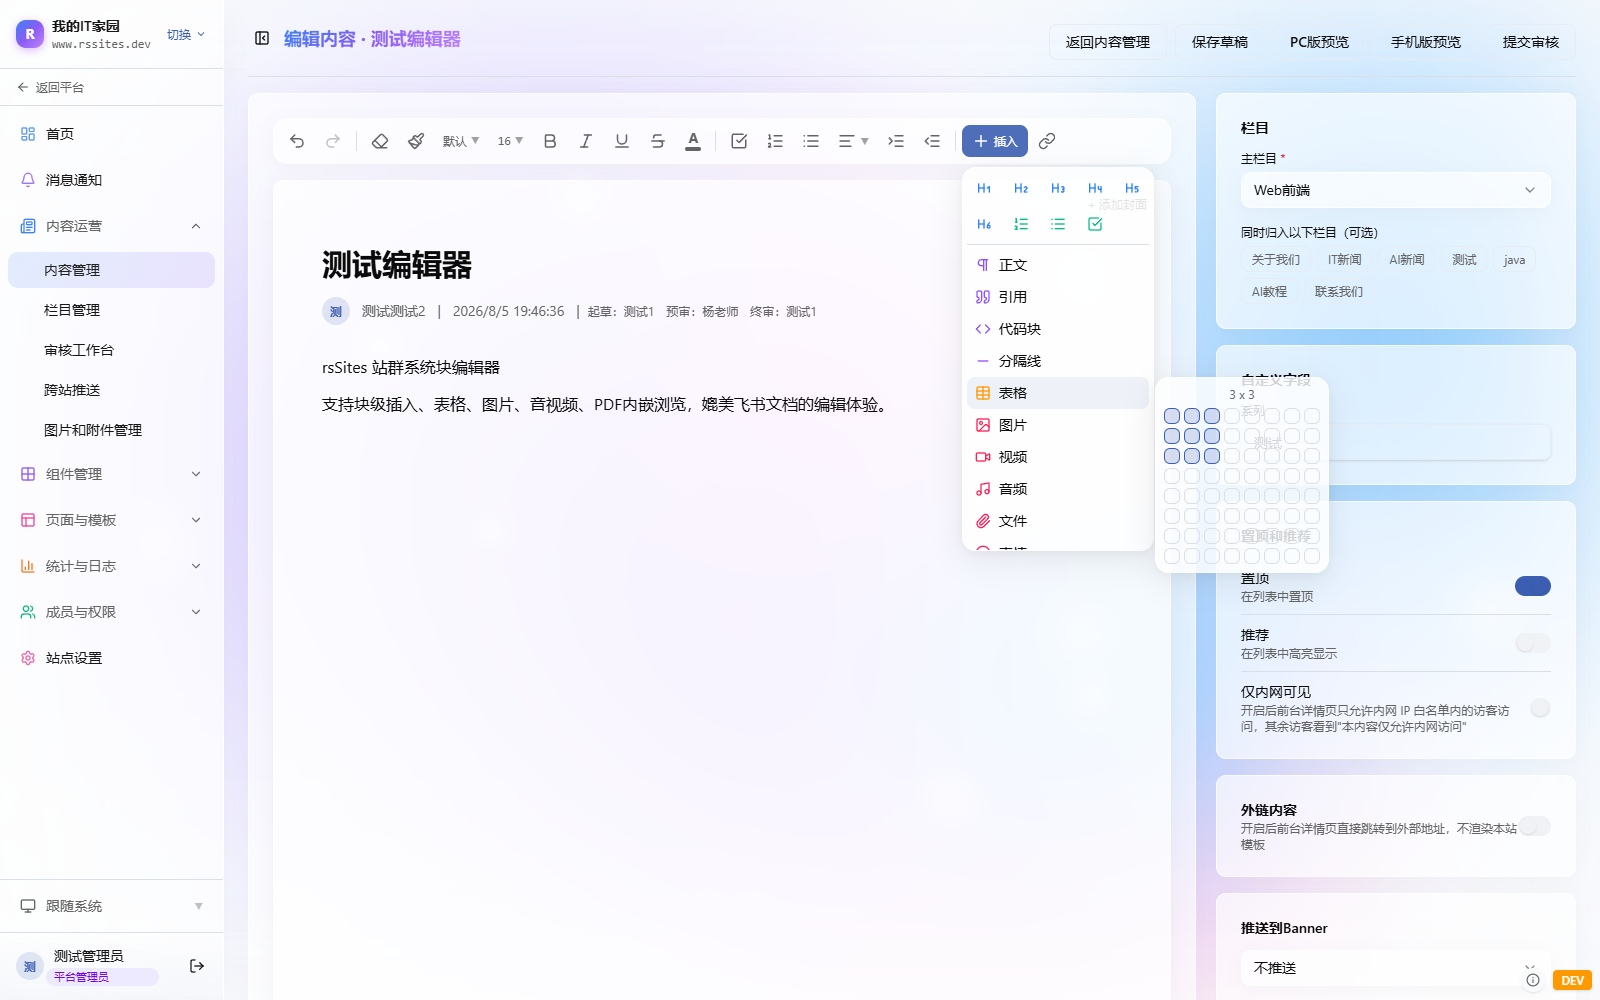The height and width of the screenshot is (1000, 1600).
Task: Click the undo arrow icon
Action: (x=297, y=141)
